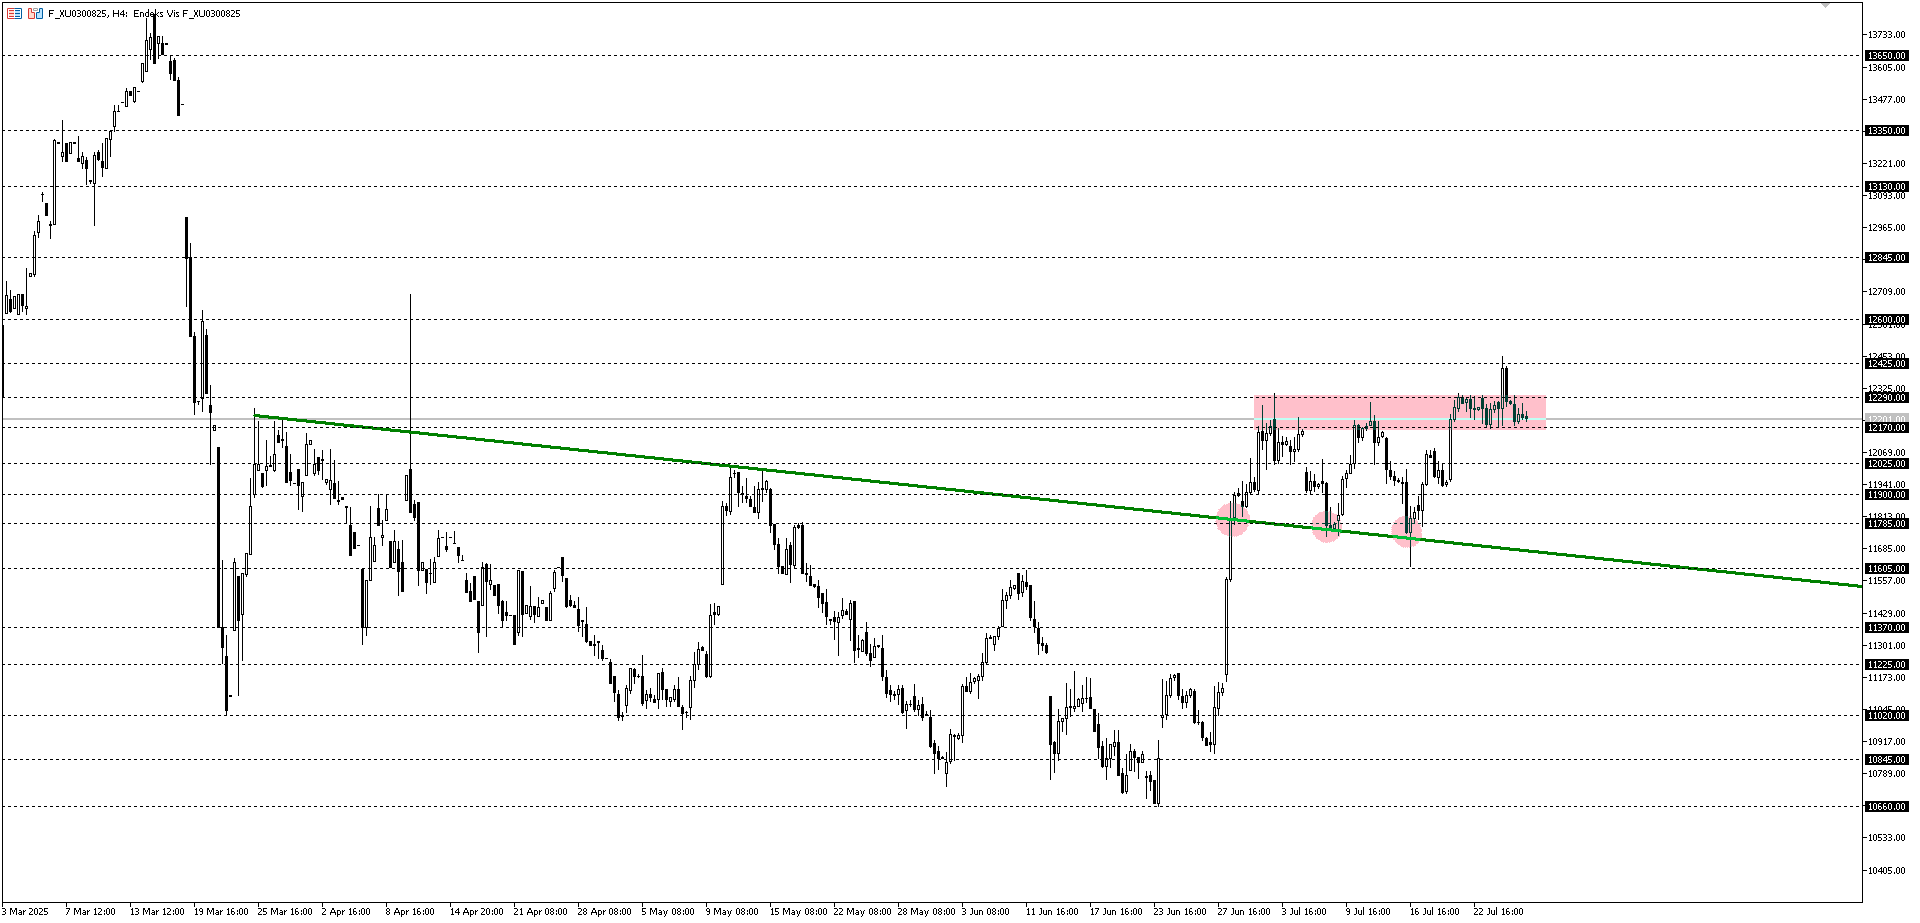The height and width of the screenshot is (923, 1920).
Task: Select the 11225.00 horizontal level label
Action: (x=1887, y=664)
